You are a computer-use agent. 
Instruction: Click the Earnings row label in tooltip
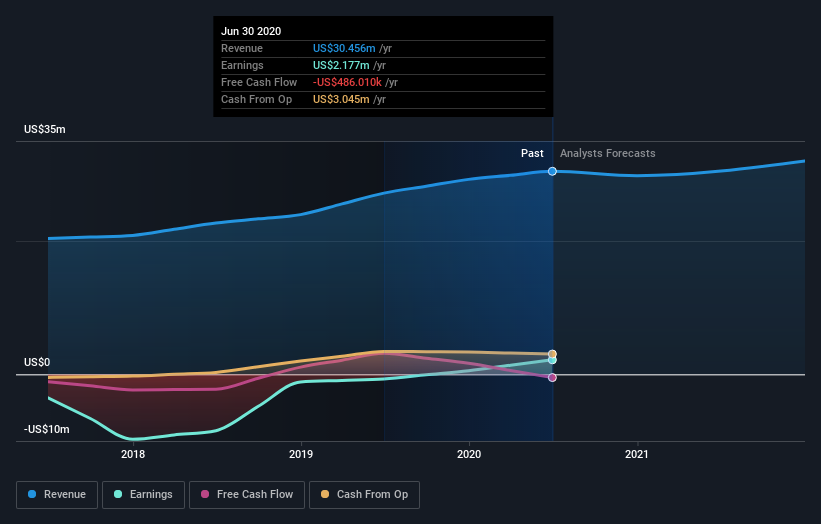(x=242, y=65)
